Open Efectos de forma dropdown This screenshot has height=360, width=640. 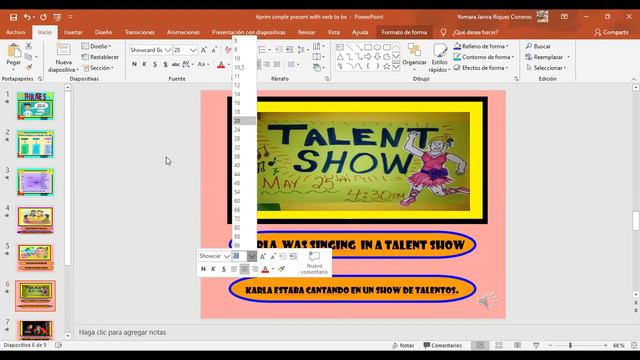[x=481, y=68]
